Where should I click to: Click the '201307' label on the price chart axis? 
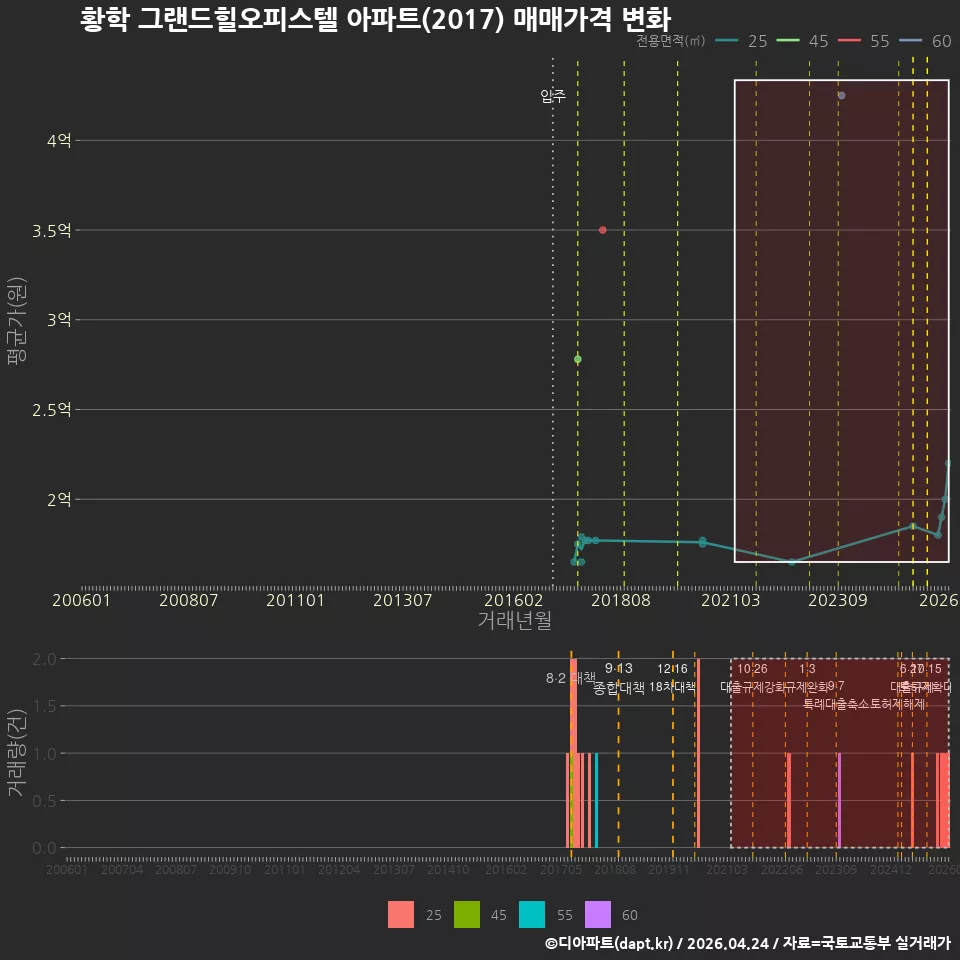[403, 600]
